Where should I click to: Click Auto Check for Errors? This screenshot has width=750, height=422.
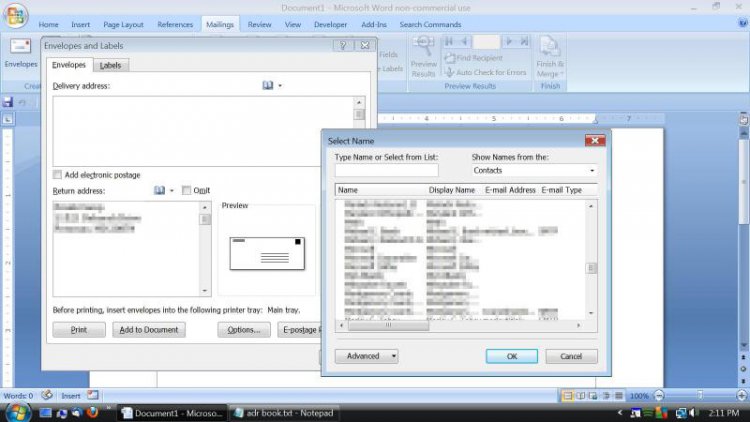click(x=485, y=72)
